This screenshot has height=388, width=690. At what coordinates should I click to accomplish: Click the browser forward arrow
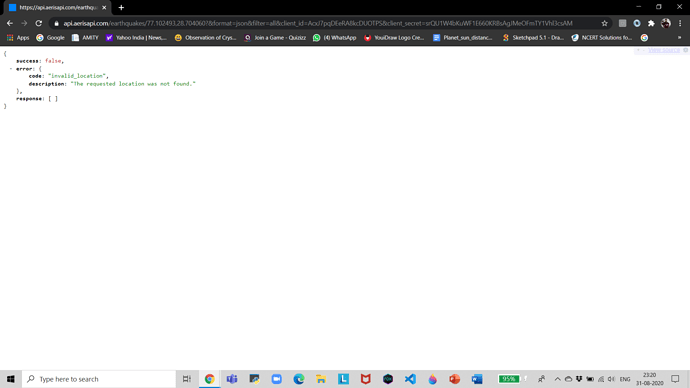coord(24,23)
